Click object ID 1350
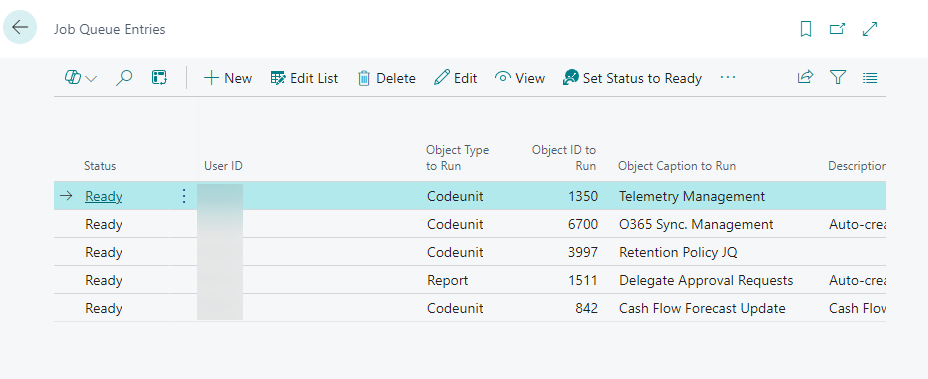The image size is (928, 379). tap(582, 196)
